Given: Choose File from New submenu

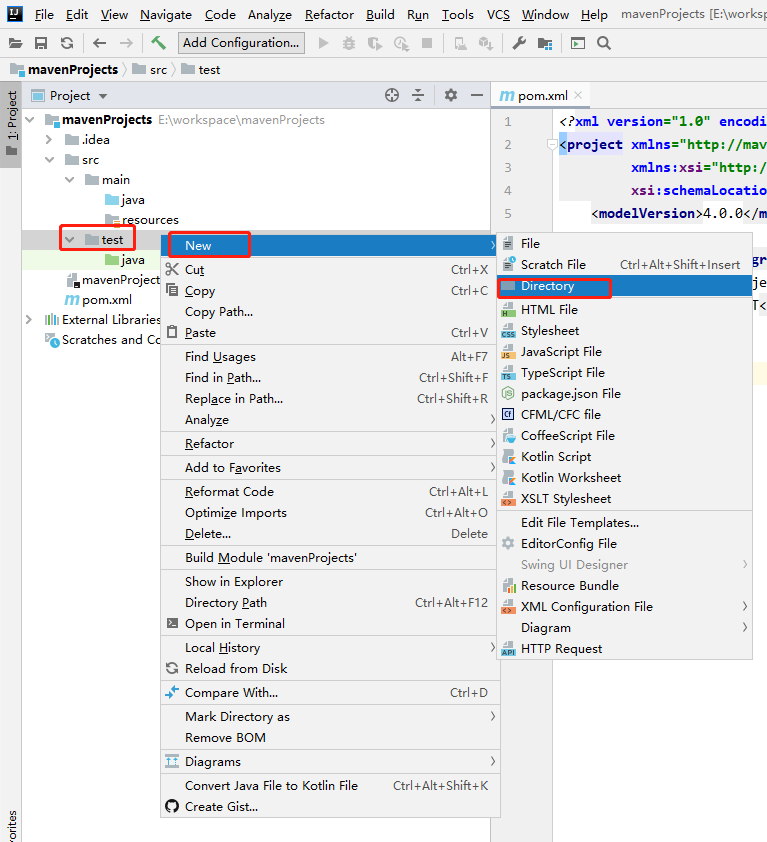Looking at the screenshot, I should [x=624, y=244].
